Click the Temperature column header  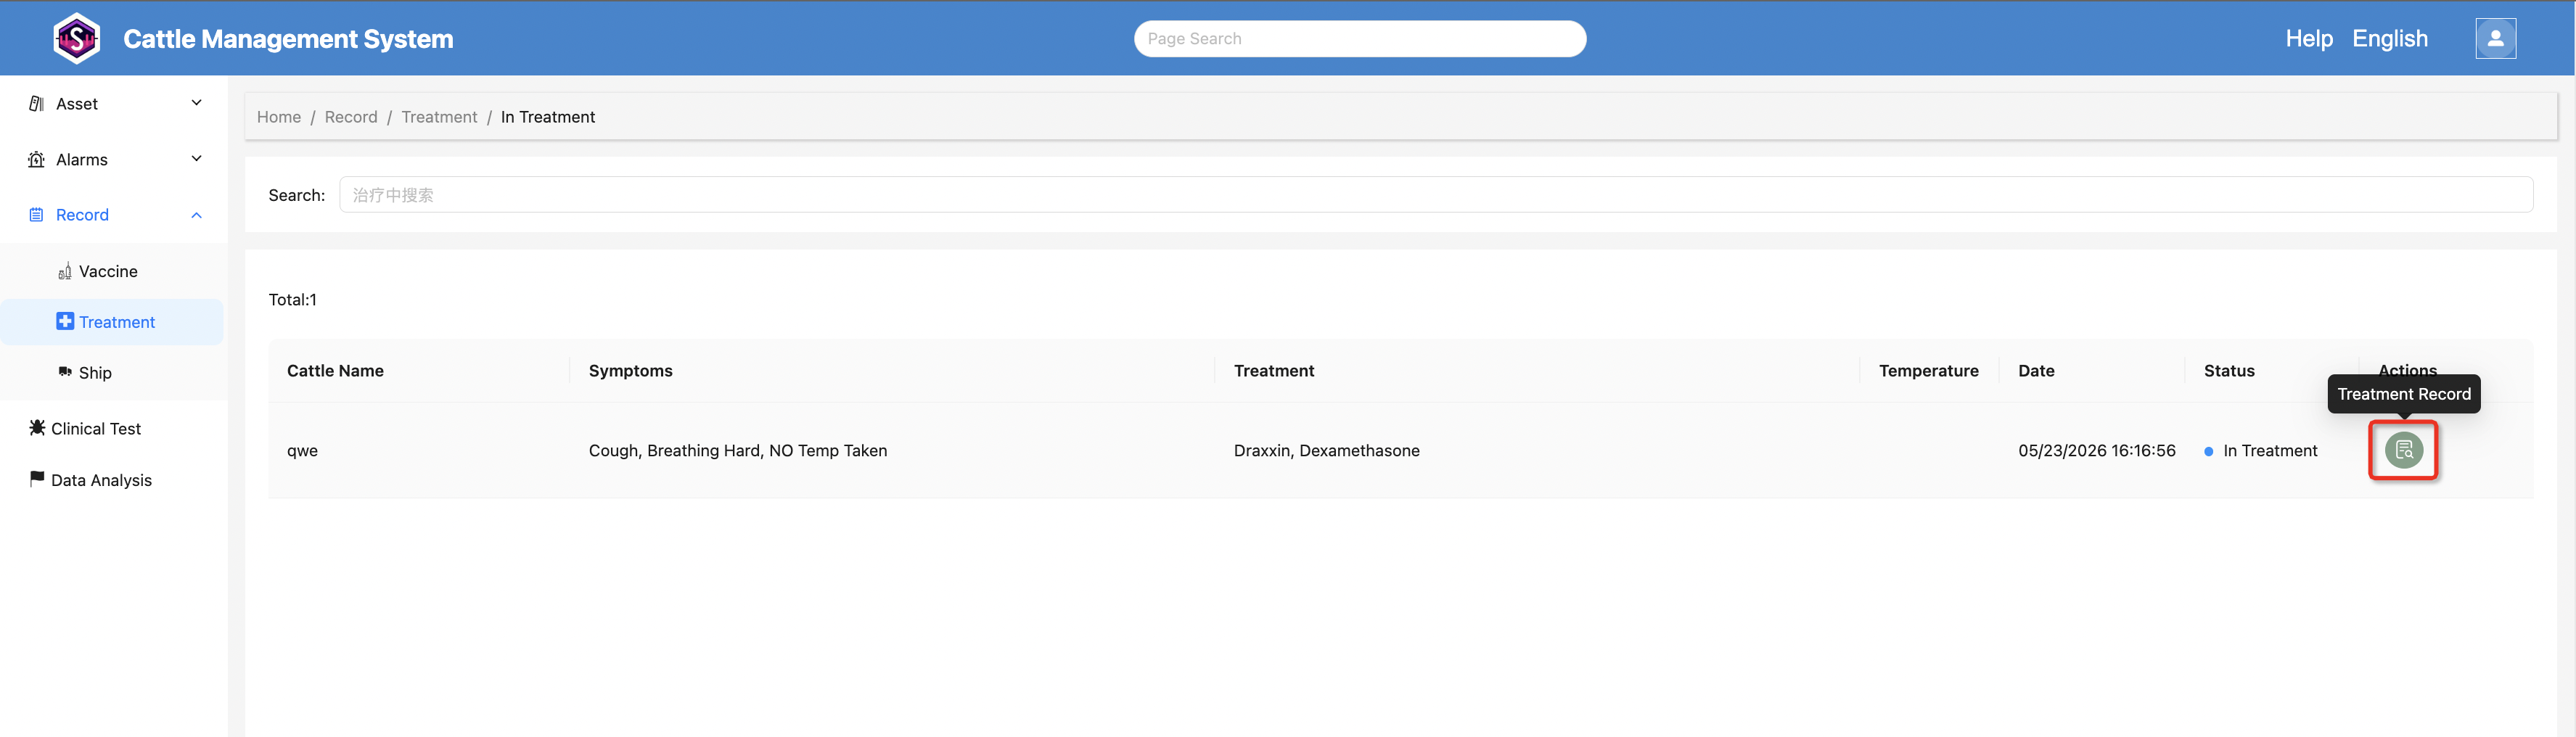pyautogui.click(x=1928, y=370)
